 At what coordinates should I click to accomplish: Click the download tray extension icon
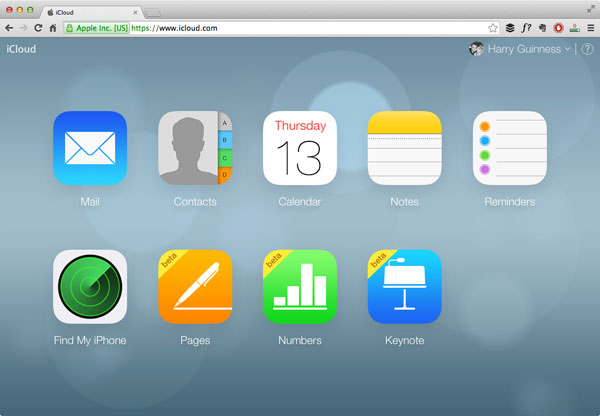tap(574, 28)
